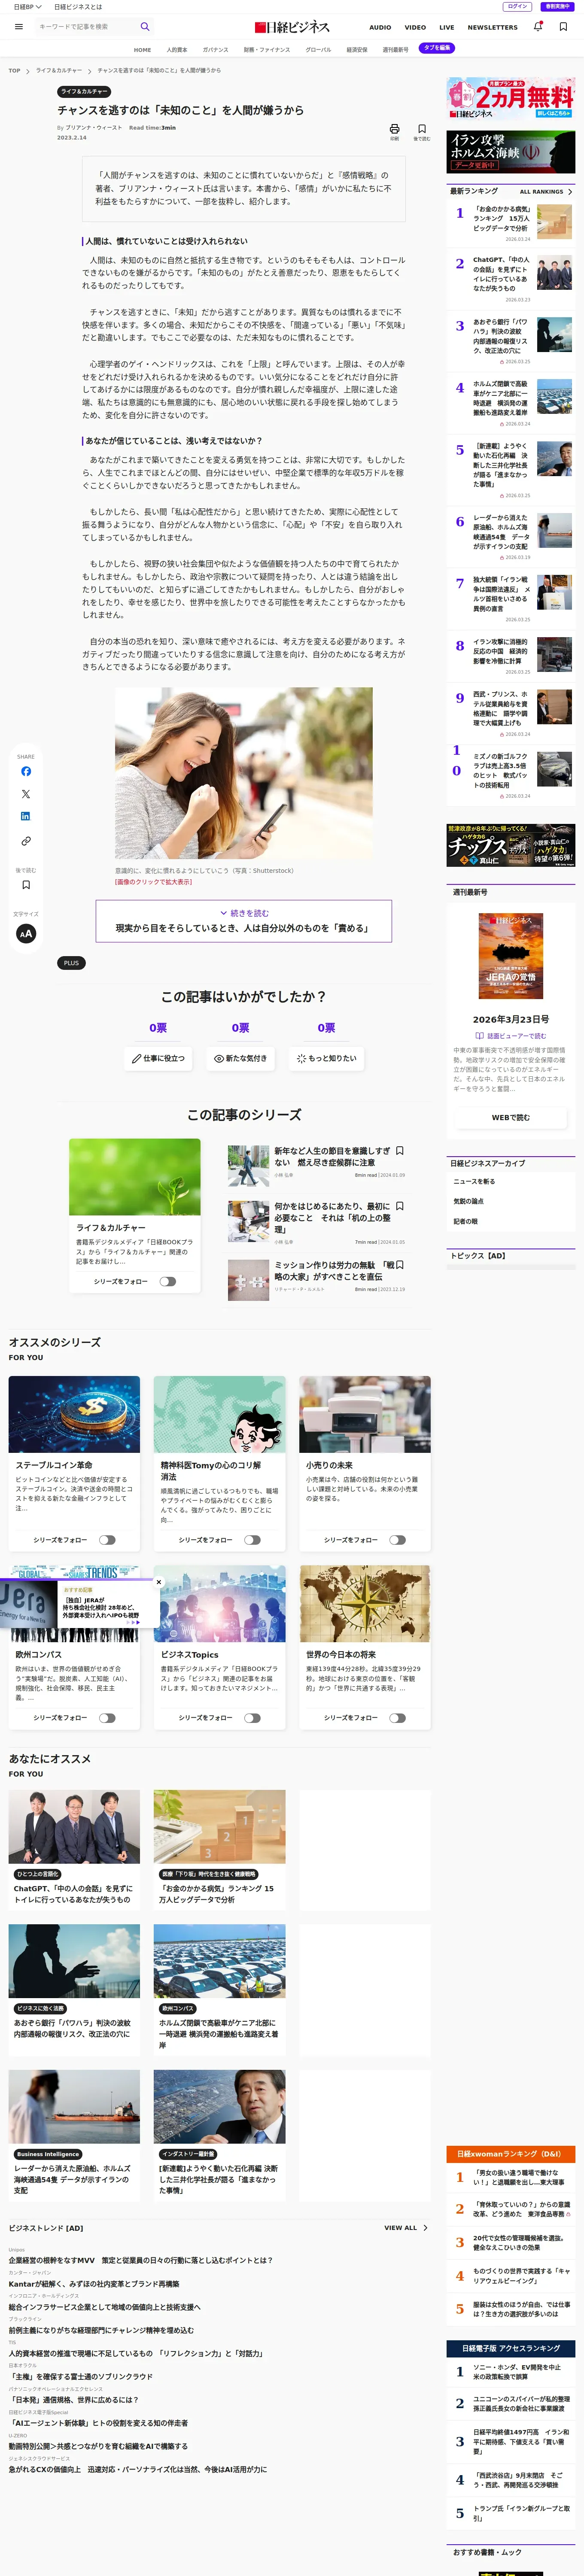Screen dimensions: 584x2576
Task: Open ALL RANKINGS chevron link
Action: 546,191
